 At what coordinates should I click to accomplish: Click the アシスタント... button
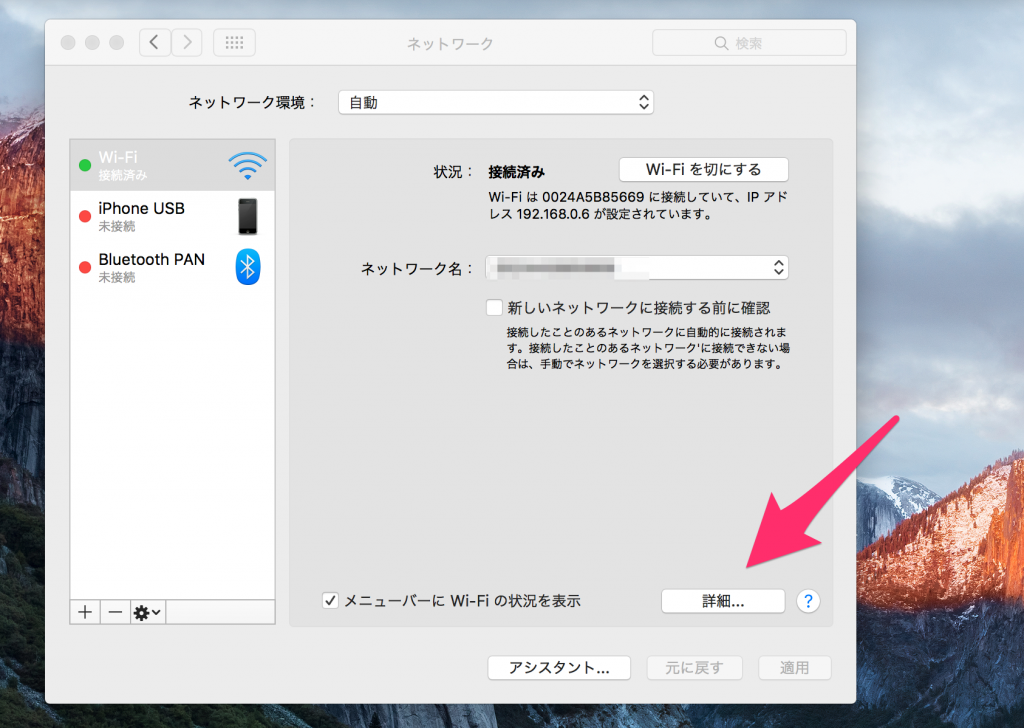click(x=559, y=668)
